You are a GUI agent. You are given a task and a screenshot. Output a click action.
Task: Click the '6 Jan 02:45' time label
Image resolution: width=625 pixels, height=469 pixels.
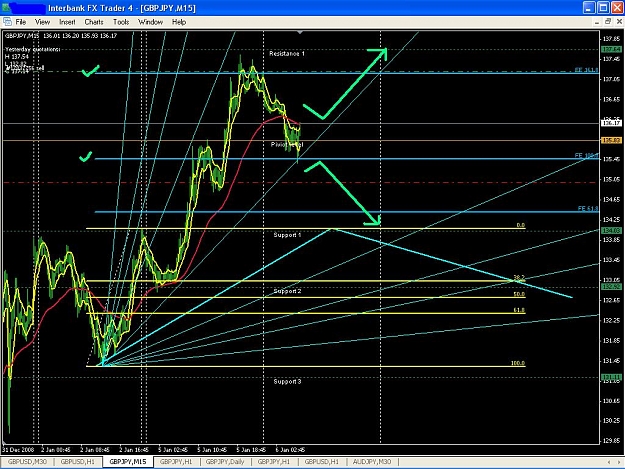point(290,449)
